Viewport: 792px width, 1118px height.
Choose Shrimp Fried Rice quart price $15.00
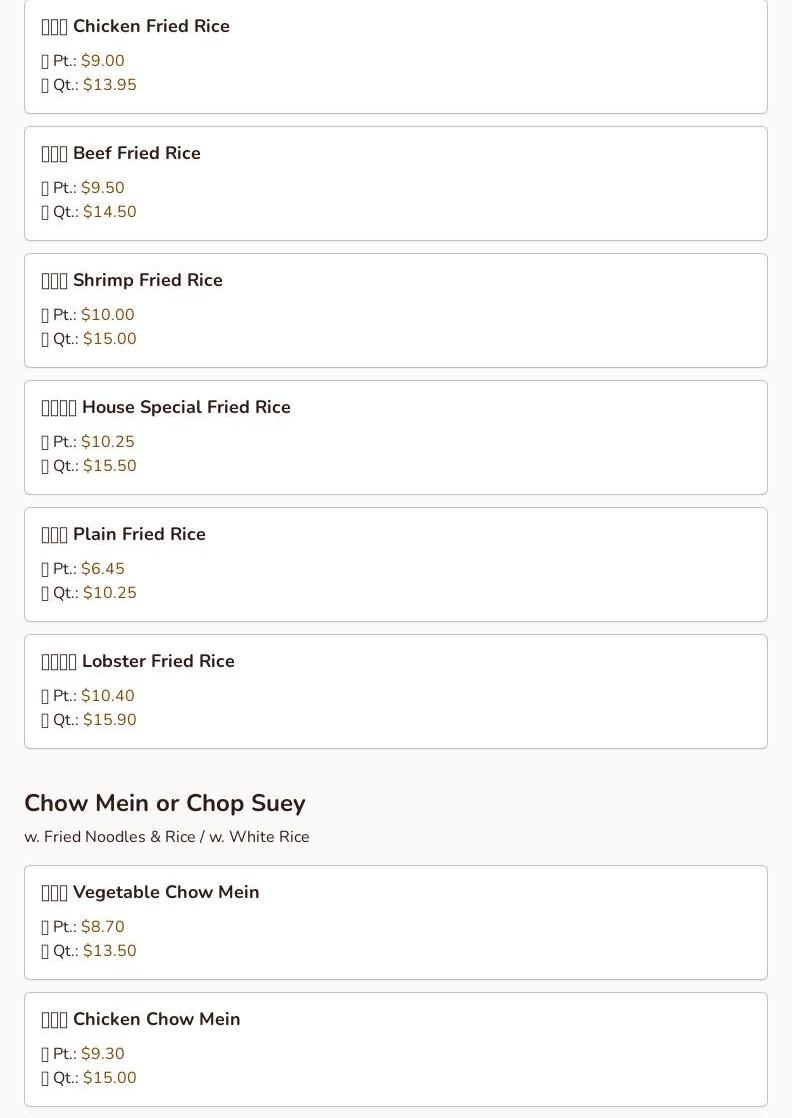point(110,339)
